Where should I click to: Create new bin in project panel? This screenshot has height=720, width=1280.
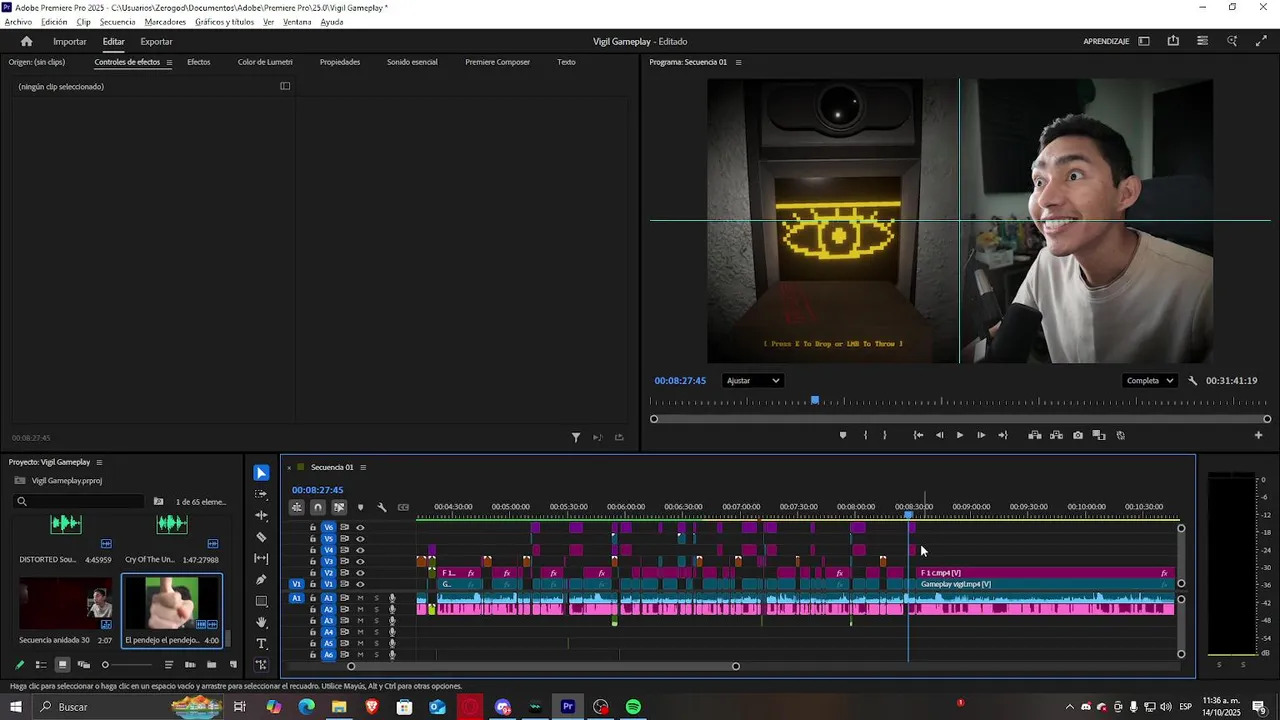211,665
